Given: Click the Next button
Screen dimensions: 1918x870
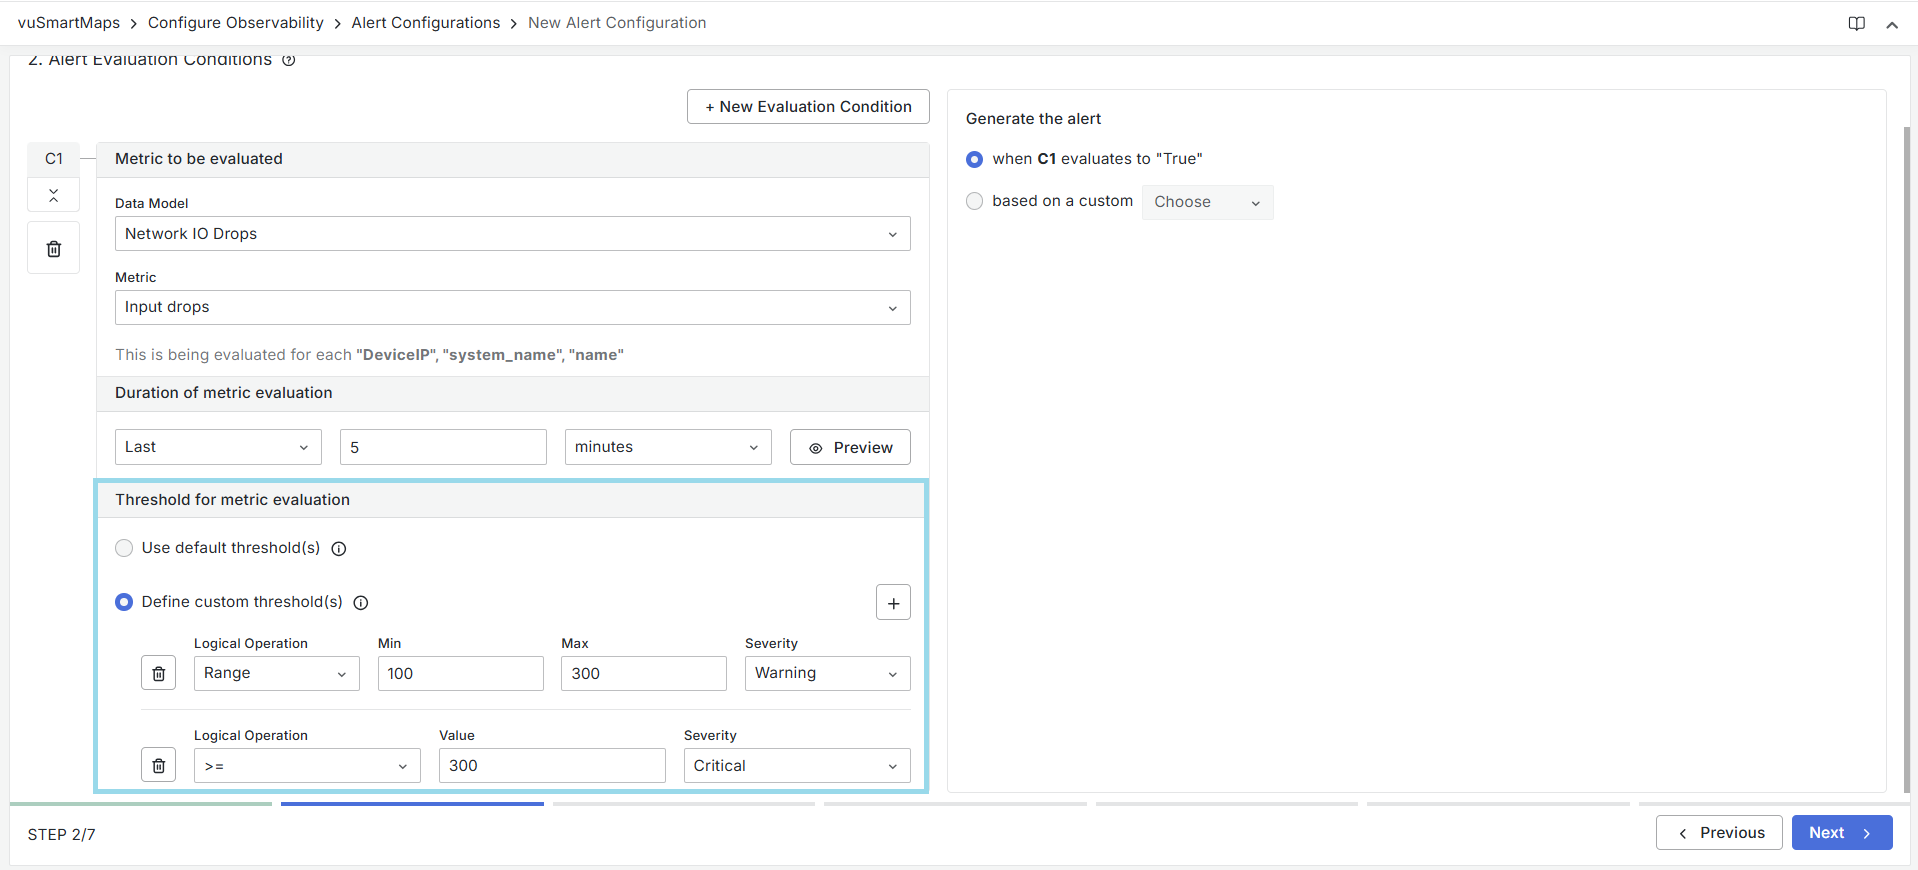Looking at the screenshot, I should [x=1840, y=833].
